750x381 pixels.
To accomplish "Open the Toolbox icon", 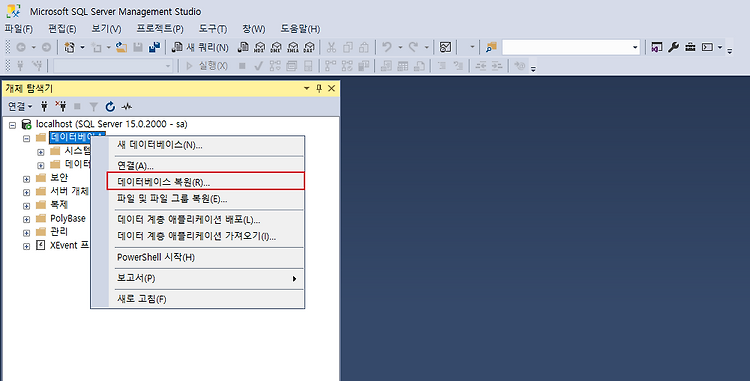I will pos(690,47).
